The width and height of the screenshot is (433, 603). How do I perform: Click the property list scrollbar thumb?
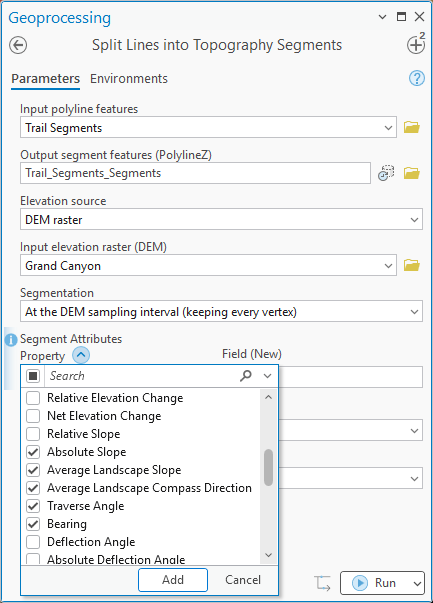coord(268,467)
